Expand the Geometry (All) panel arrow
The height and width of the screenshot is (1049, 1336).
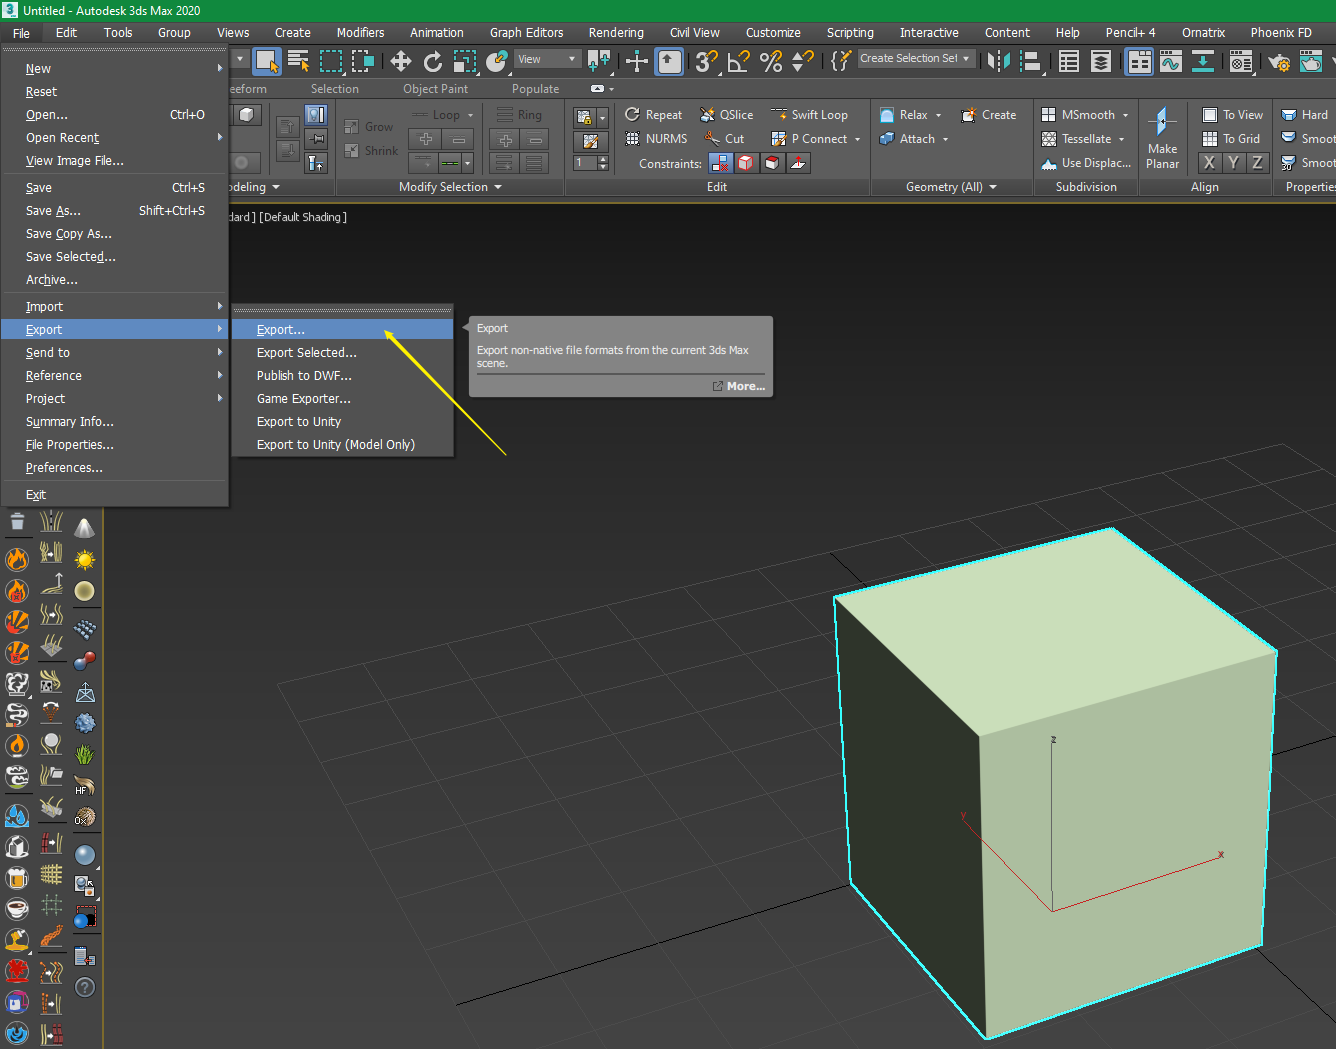pyautogui.click(x=993, y=187)
